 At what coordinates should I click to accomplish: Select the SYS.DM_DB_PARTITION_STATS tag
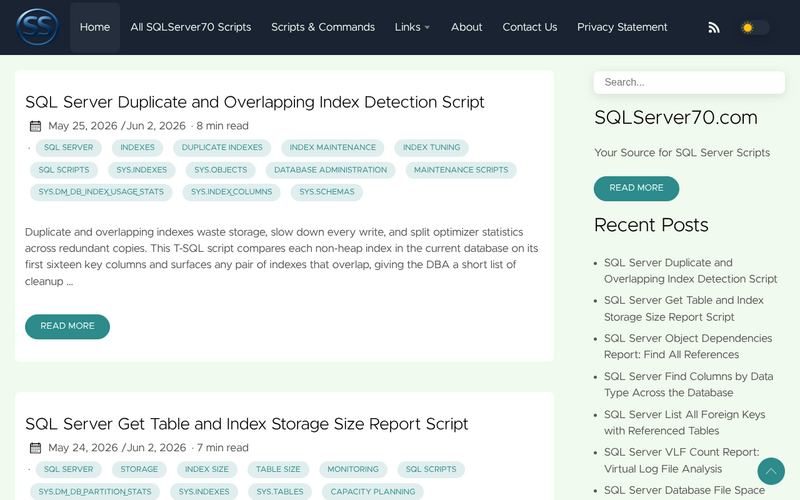(x=95, y=492)
